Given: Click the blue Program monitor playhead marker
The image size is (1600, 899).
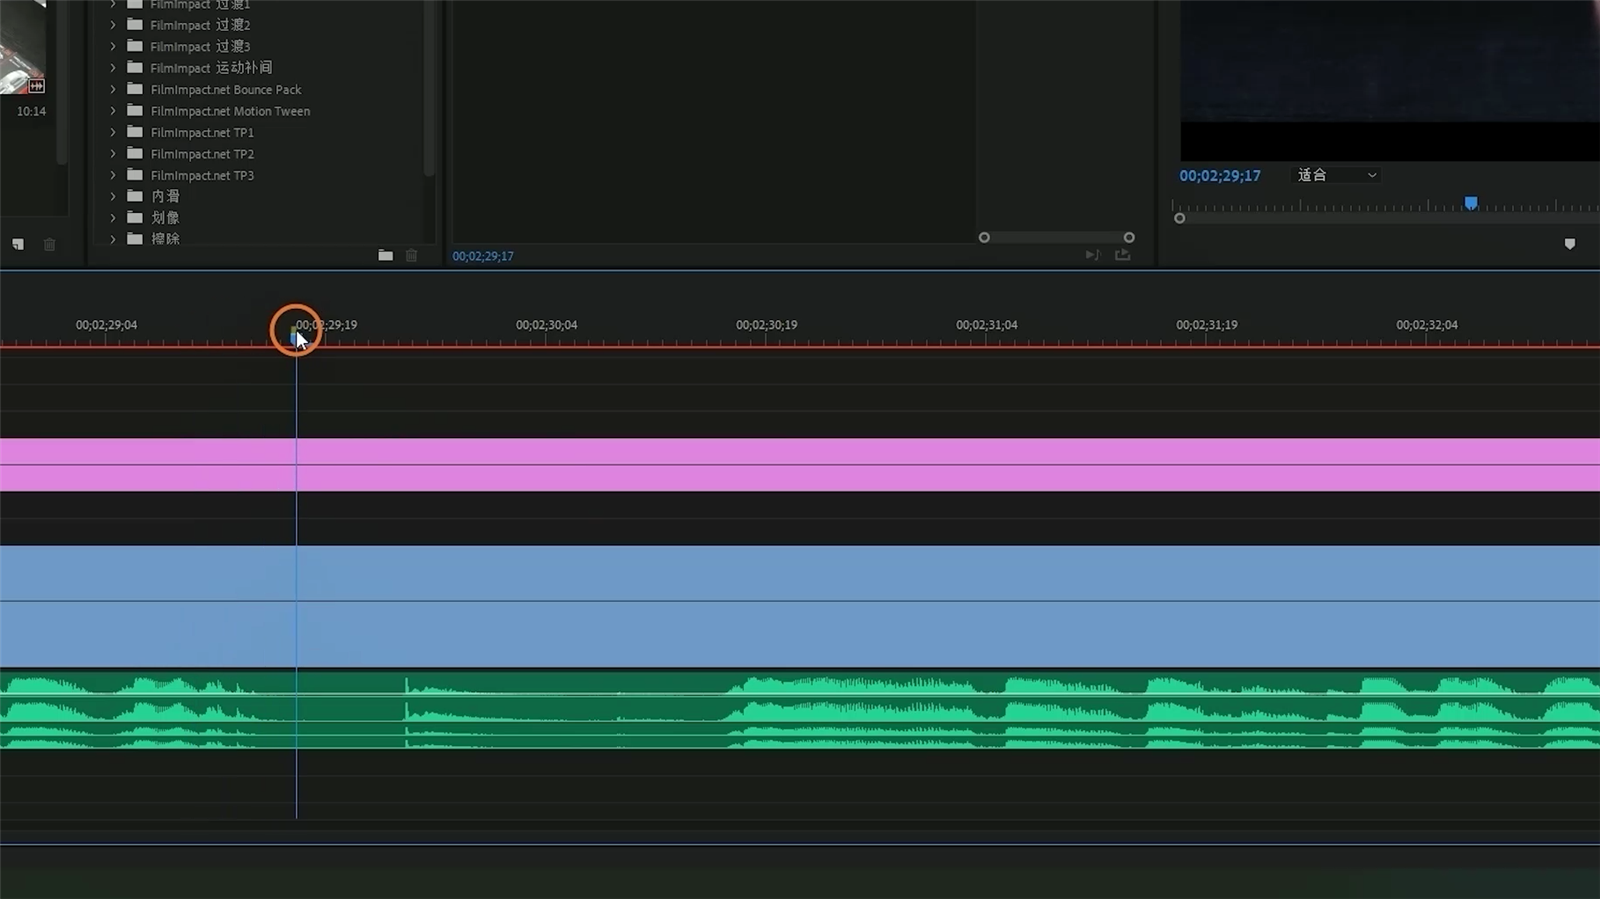Looking at the screenshot, I should point(1471,203).
